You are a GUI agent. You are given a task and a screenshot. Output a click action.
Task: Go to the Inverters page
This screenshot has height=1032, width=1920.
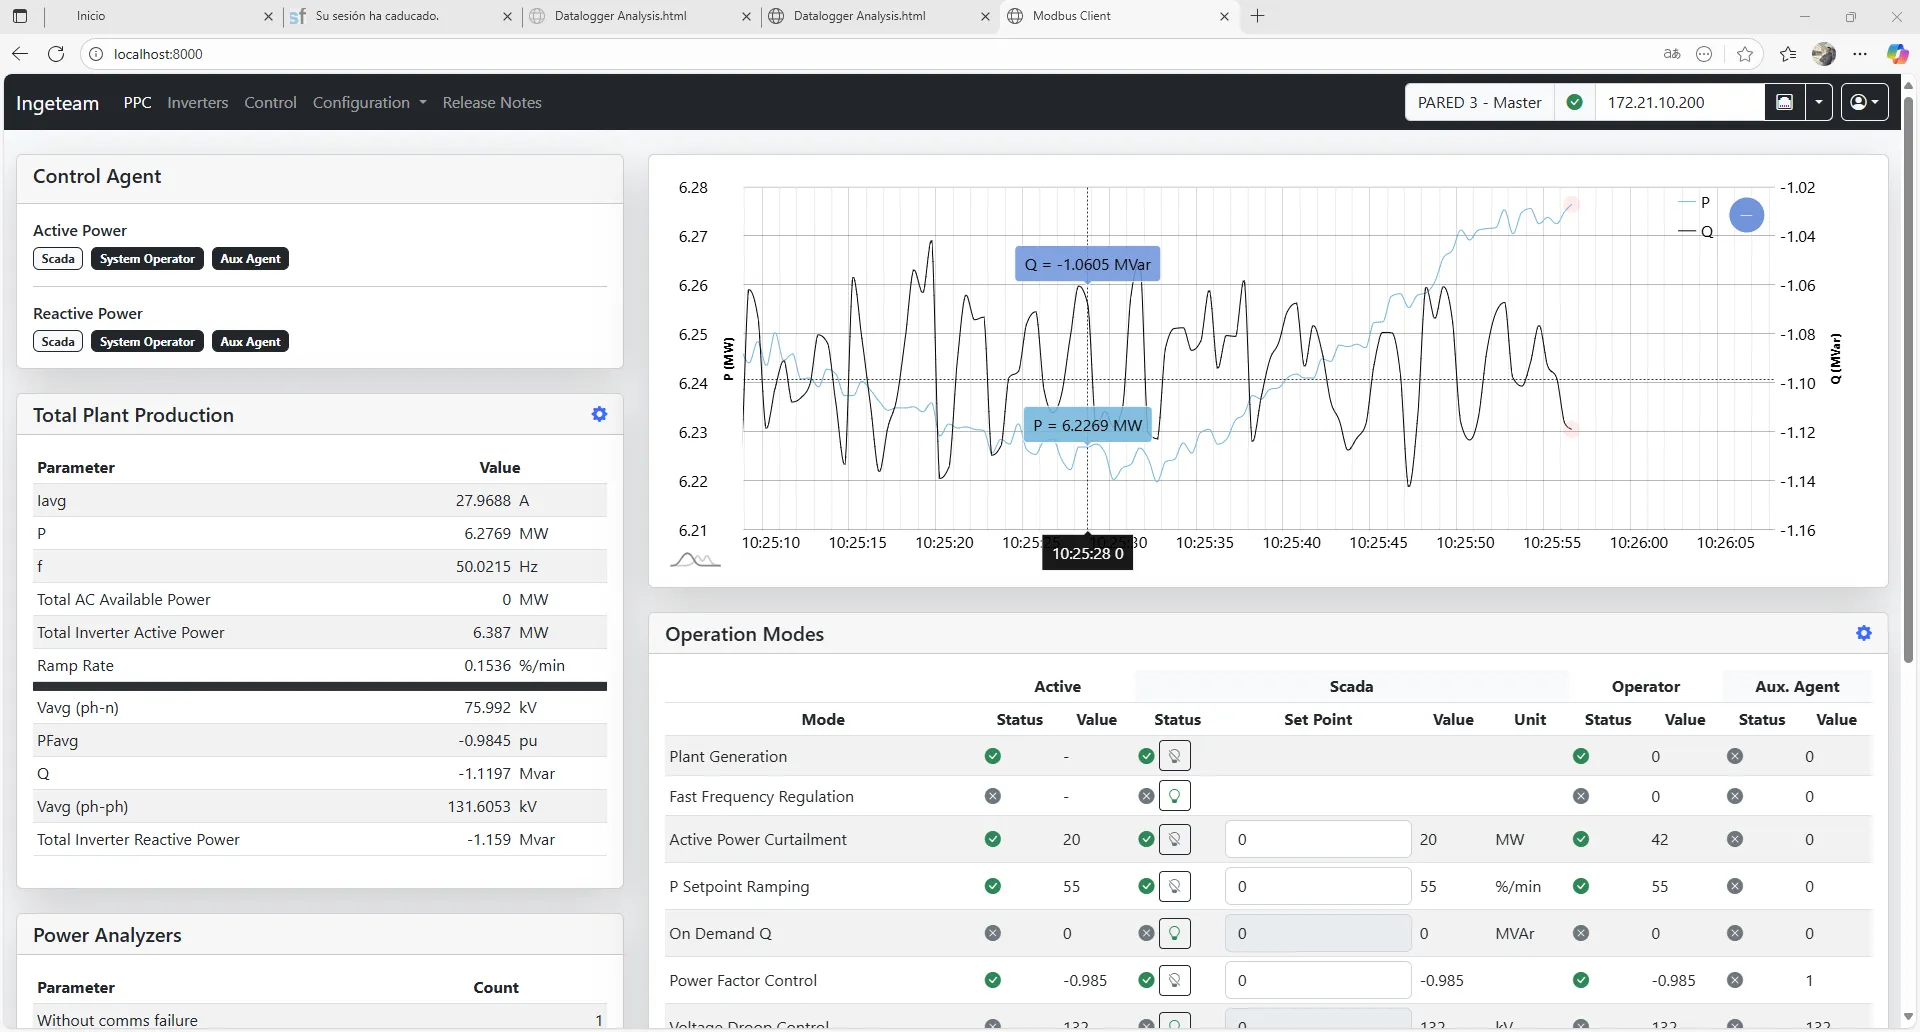coord(197,103)
